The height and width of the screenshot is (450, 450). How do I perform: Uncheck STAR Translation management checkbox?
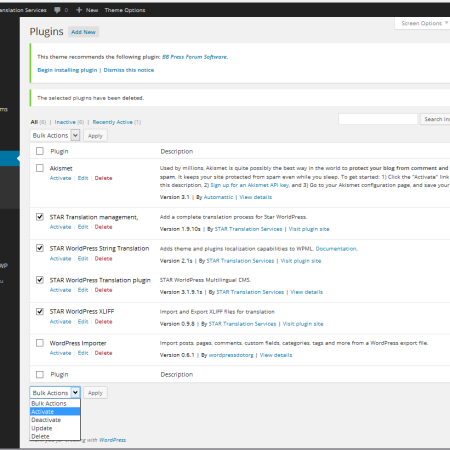click(40, 217)
